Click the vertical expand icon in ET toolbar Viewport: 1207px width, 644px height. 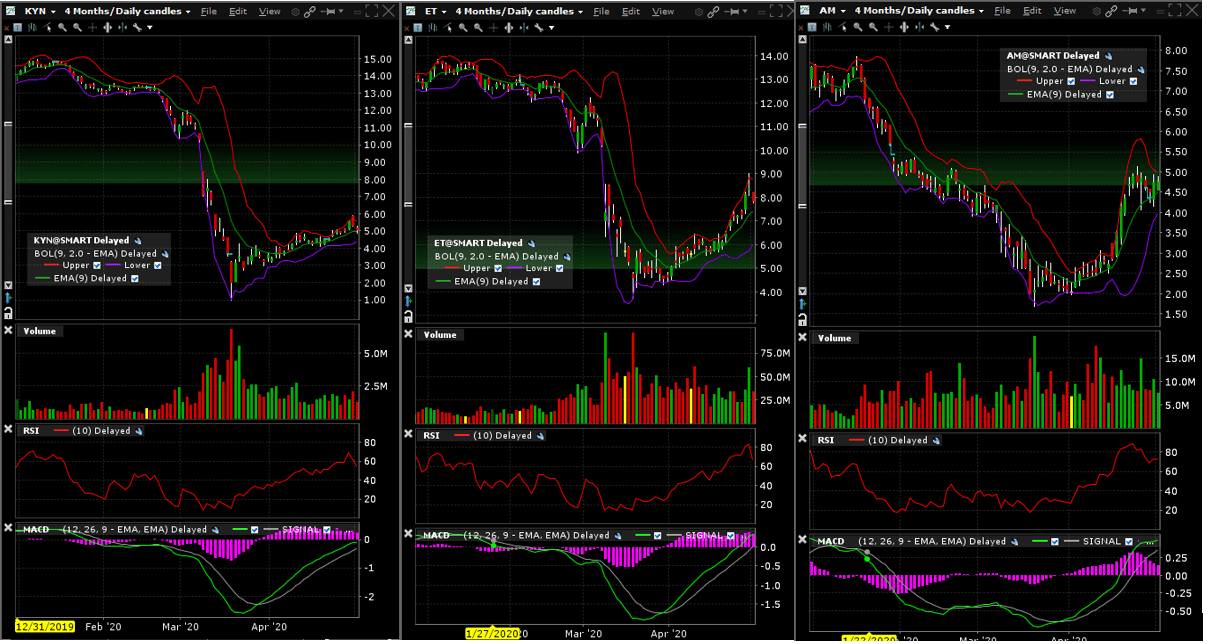click(x=509, y=27)
